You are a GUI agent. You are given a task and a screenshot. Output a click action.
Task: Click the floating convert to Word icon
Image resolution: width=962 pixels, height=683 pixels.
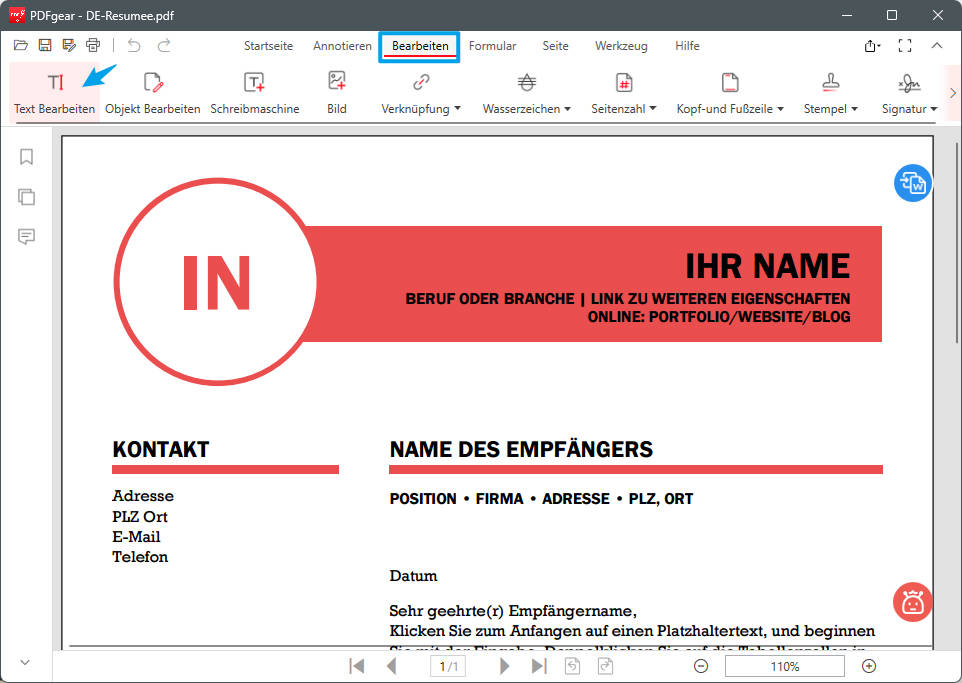point(911,182)
